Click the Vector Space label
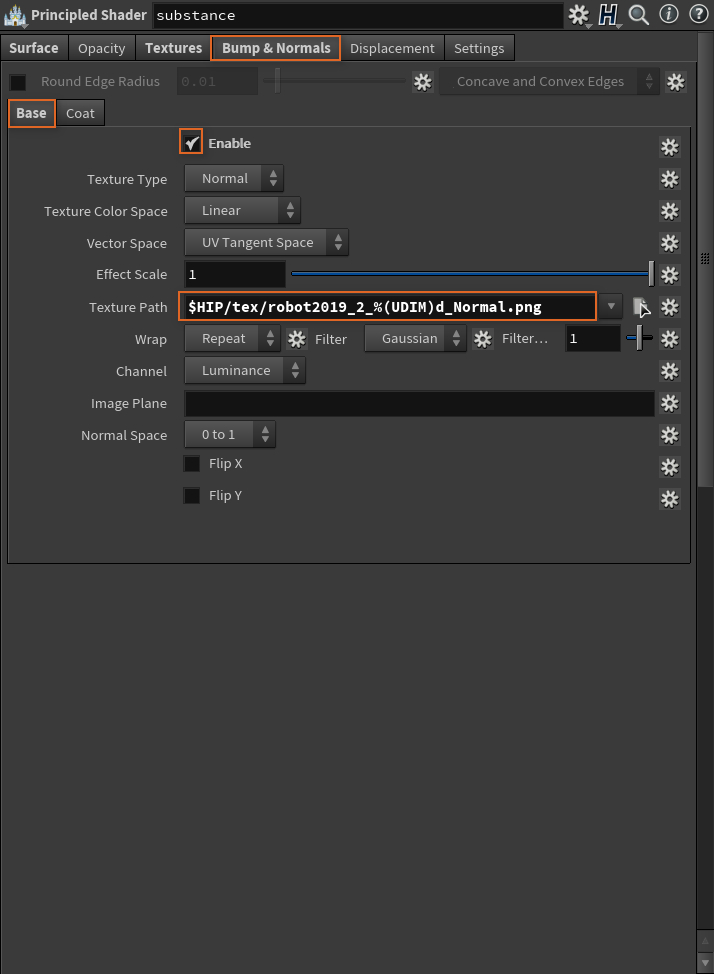 [127, 244]
